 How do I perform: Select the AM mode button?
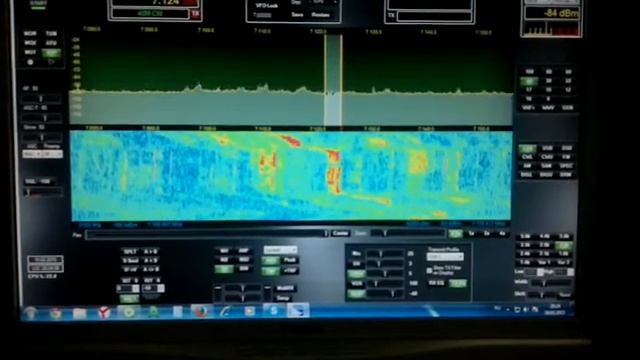(527, 166)
